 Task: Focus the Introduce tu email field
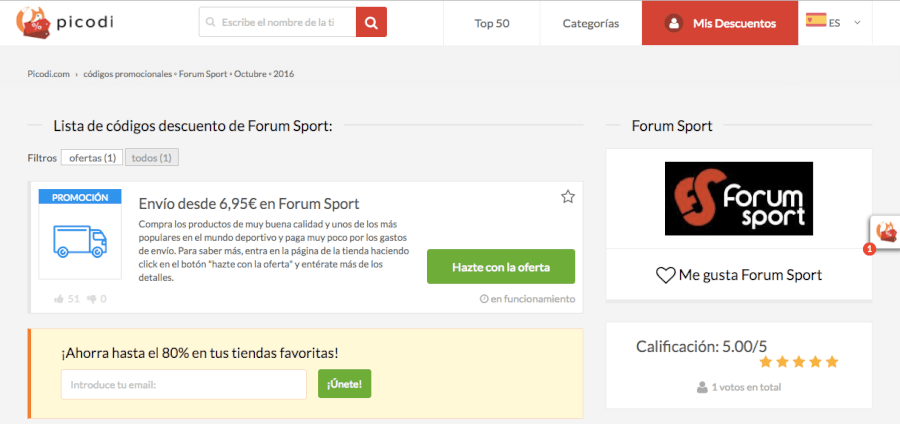click(x=184, y=384)
